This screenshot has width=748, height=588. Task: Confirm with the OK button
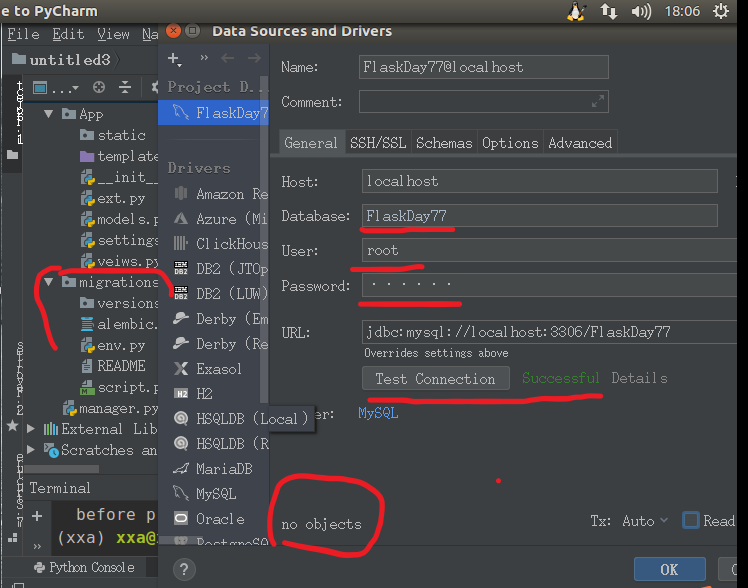(669, 569)
